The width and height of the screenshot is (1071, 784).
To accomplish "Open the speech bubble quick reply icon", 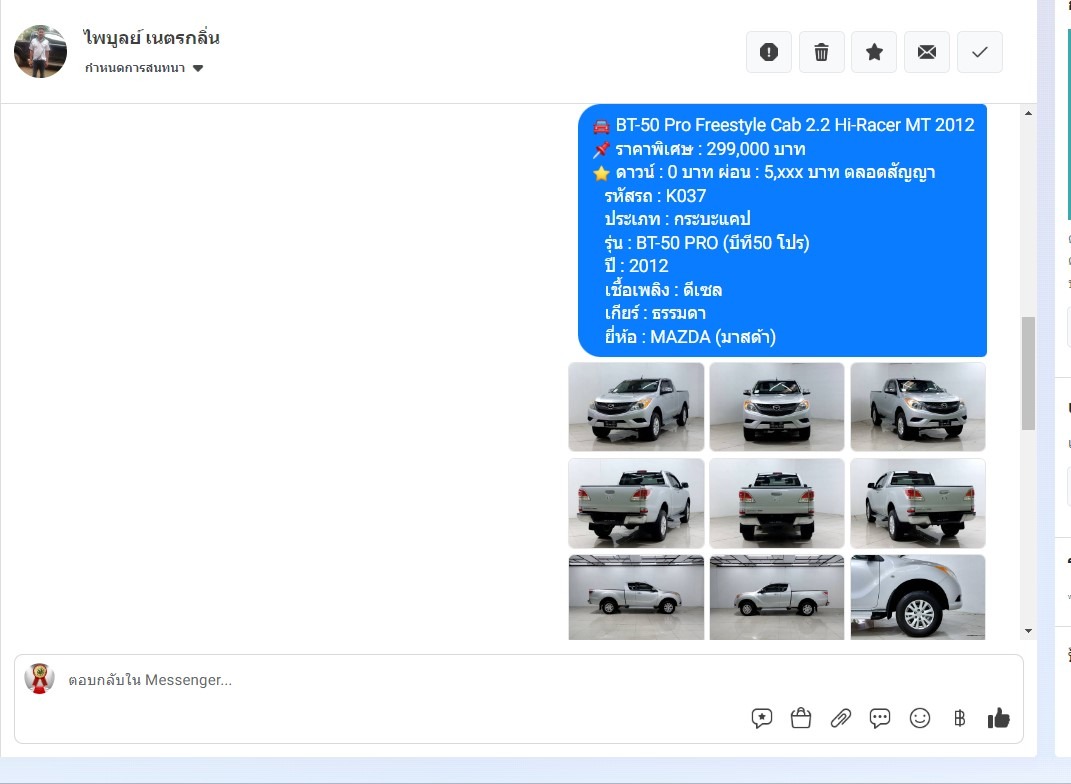I will coord(880,718).
